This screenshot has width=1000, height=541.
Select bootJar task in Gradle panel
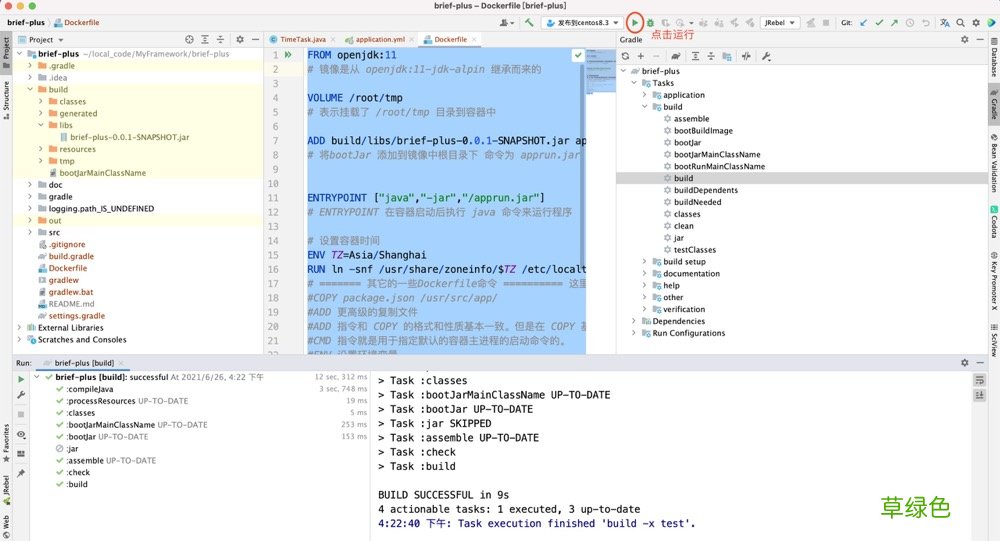coord(687,142)
